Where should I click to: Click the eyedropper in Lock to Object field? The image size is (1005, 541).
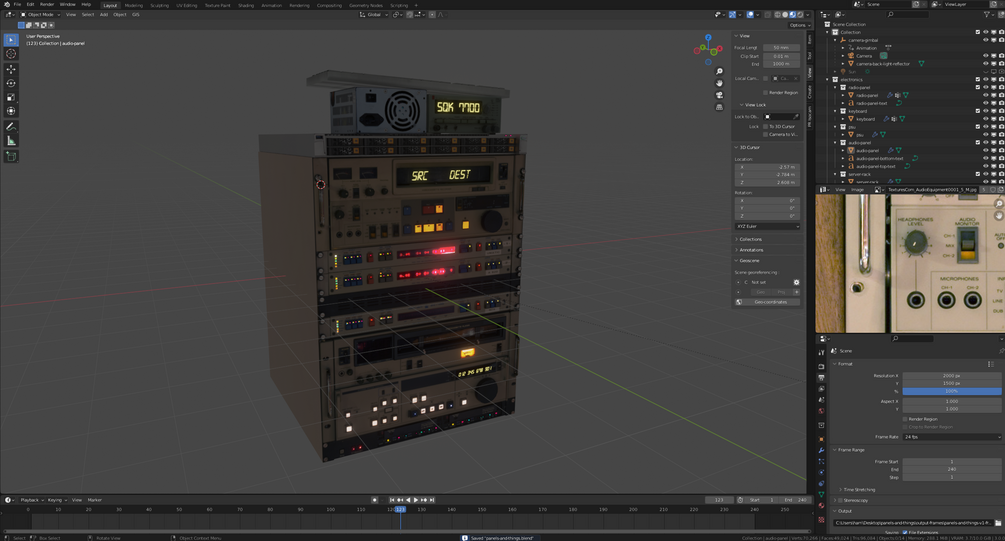pyautogui.click(x=795, y=117)
